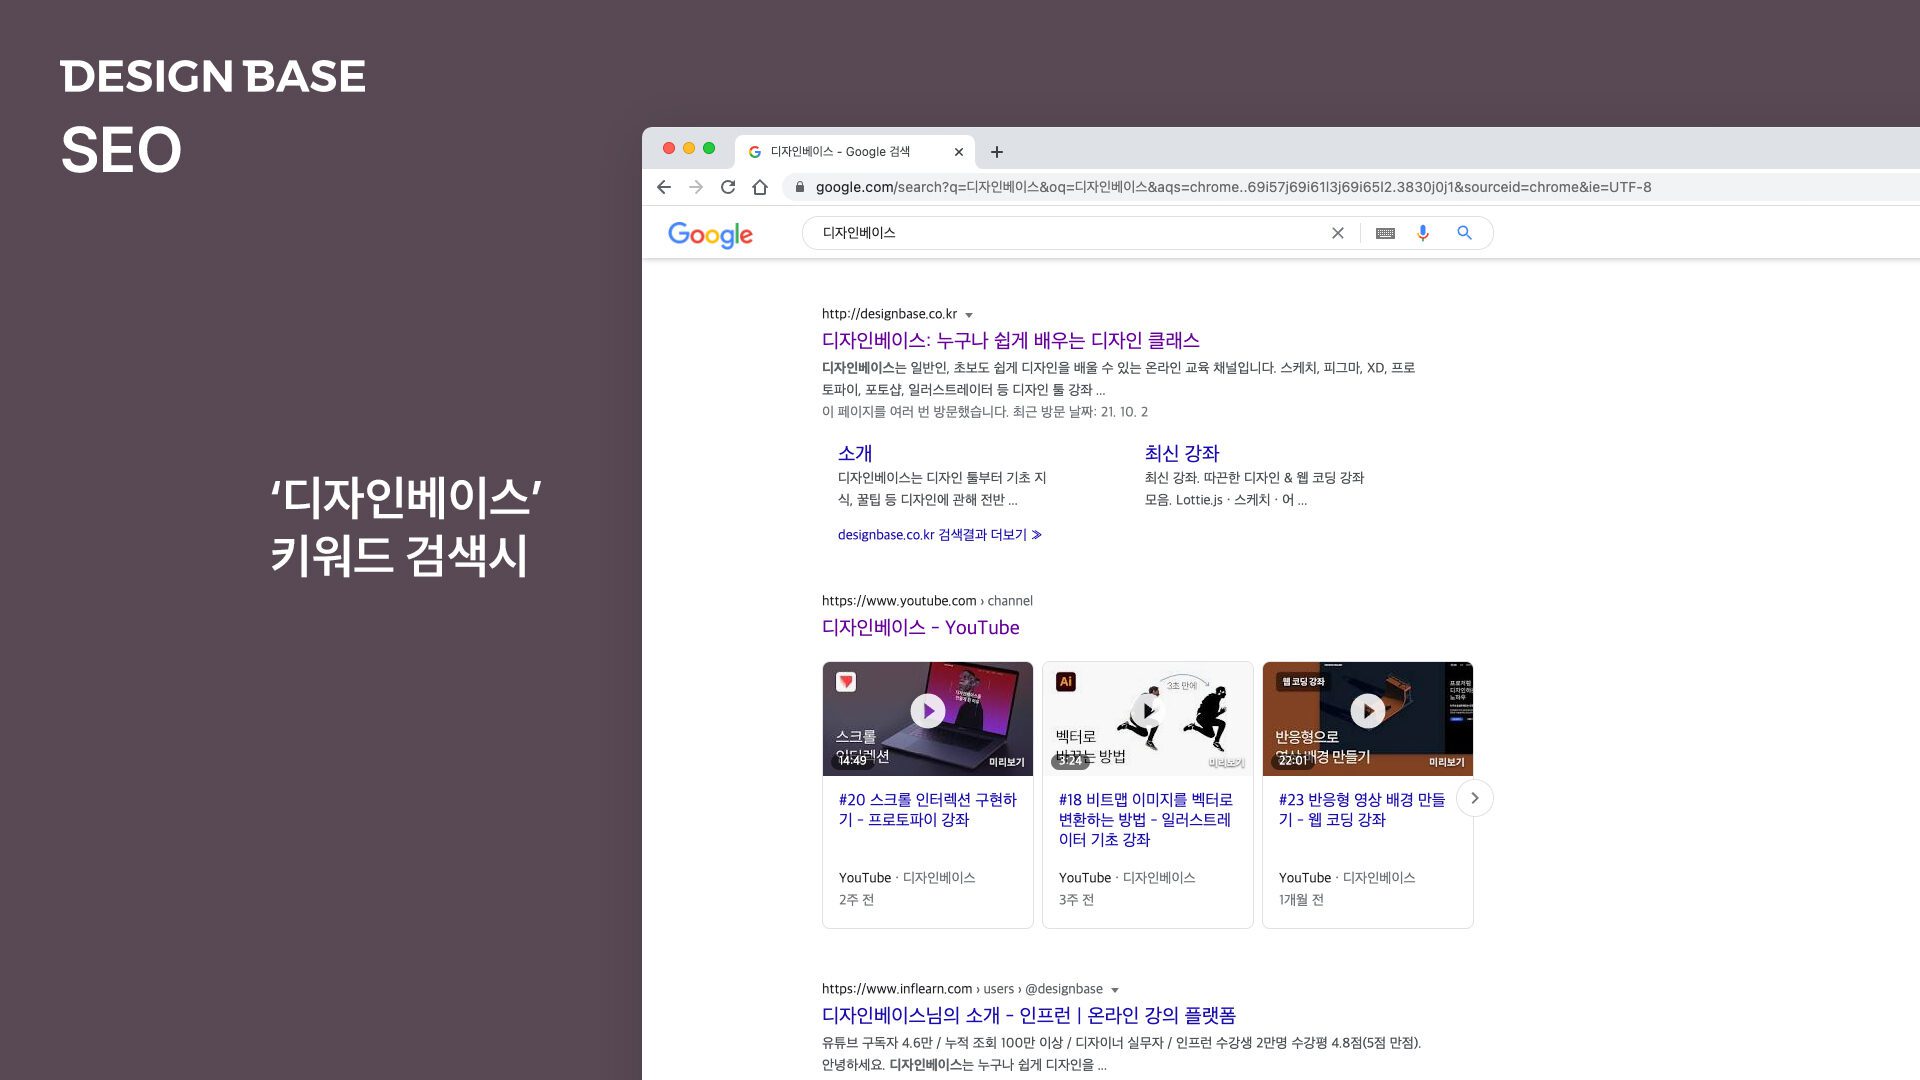Expand the designbase.co.kr result dropdown arrow
This screenshot has width=1920, height=1080.
click(x=968, y=315)
